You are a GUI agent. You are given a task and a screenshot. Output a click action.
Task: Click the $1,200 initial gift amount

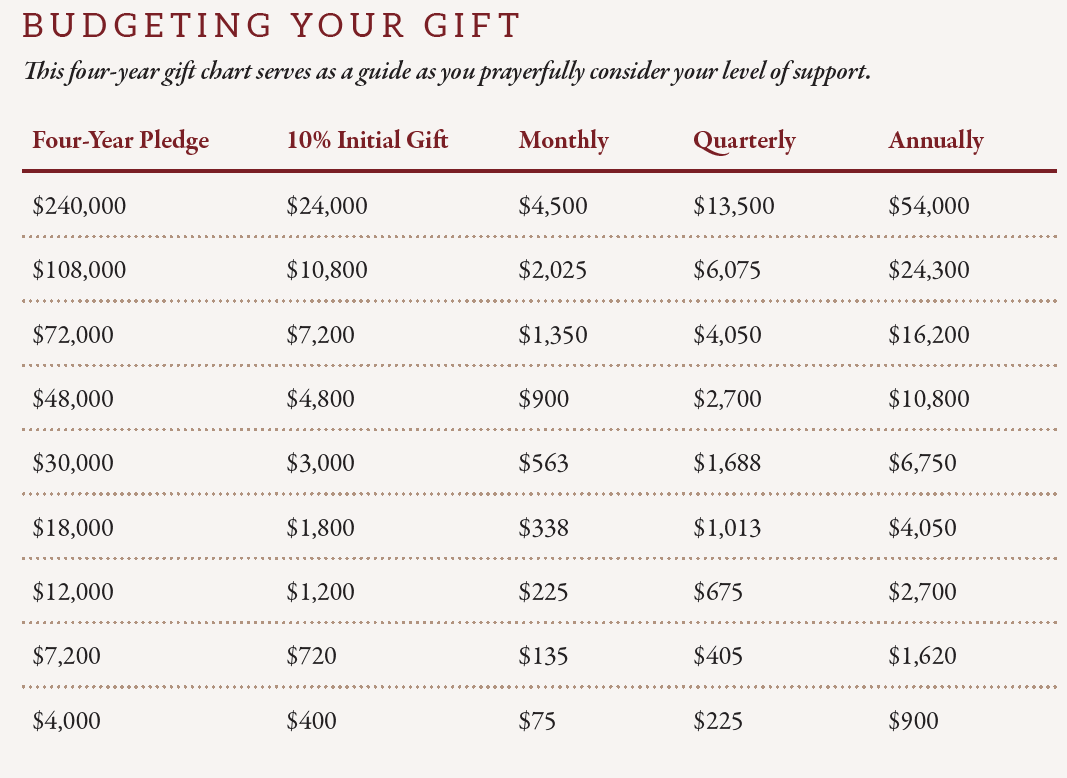[320, 592]
